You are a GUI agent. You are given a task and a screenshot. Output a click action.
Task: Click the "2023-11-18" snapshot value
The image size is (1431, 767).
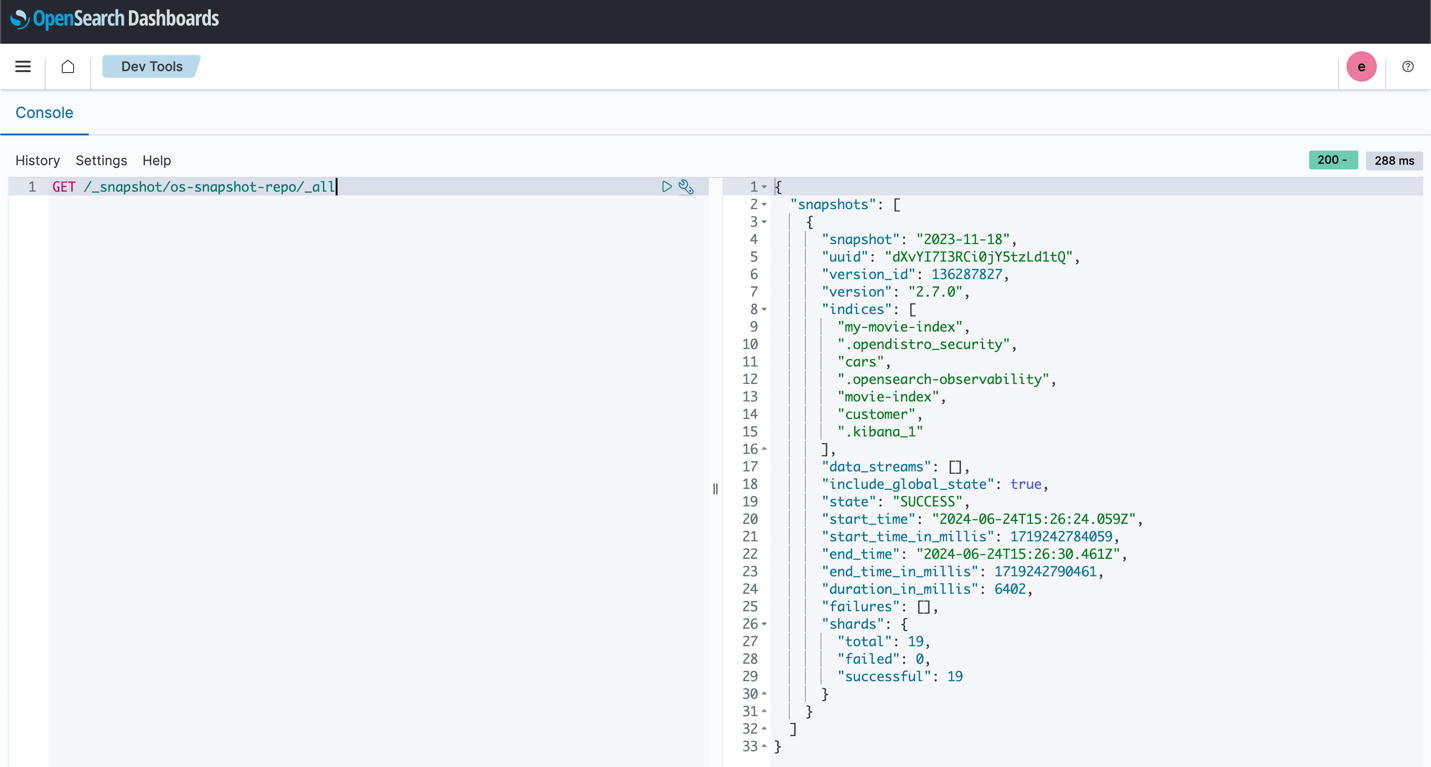pyautogui.click(x=964, y=240)
